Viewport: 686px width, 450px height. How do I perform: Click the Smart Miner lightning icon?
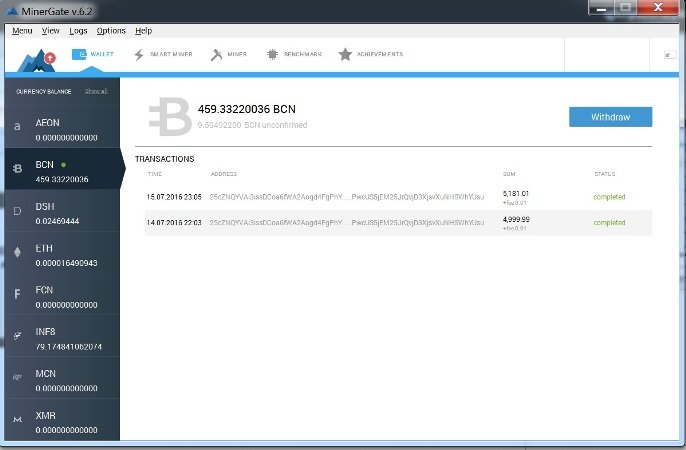click(139, 55)
